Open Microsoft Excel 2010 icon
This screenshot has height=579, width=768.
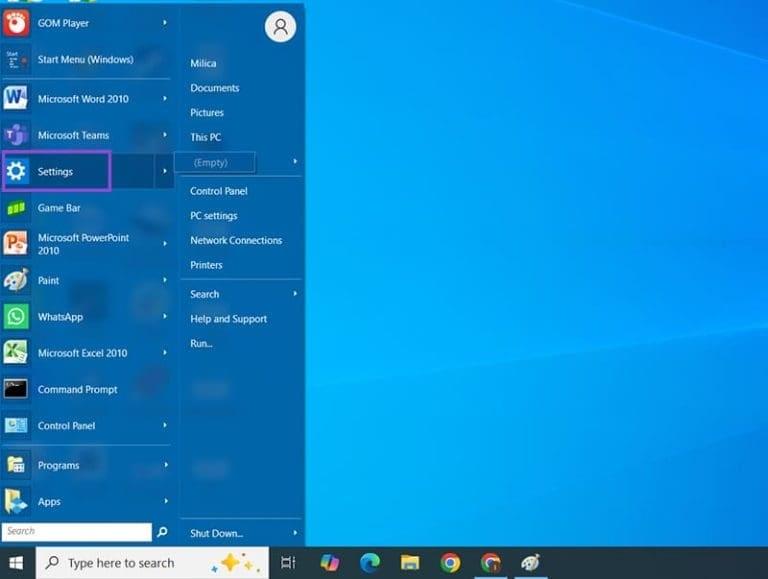(x=16, y=353)
